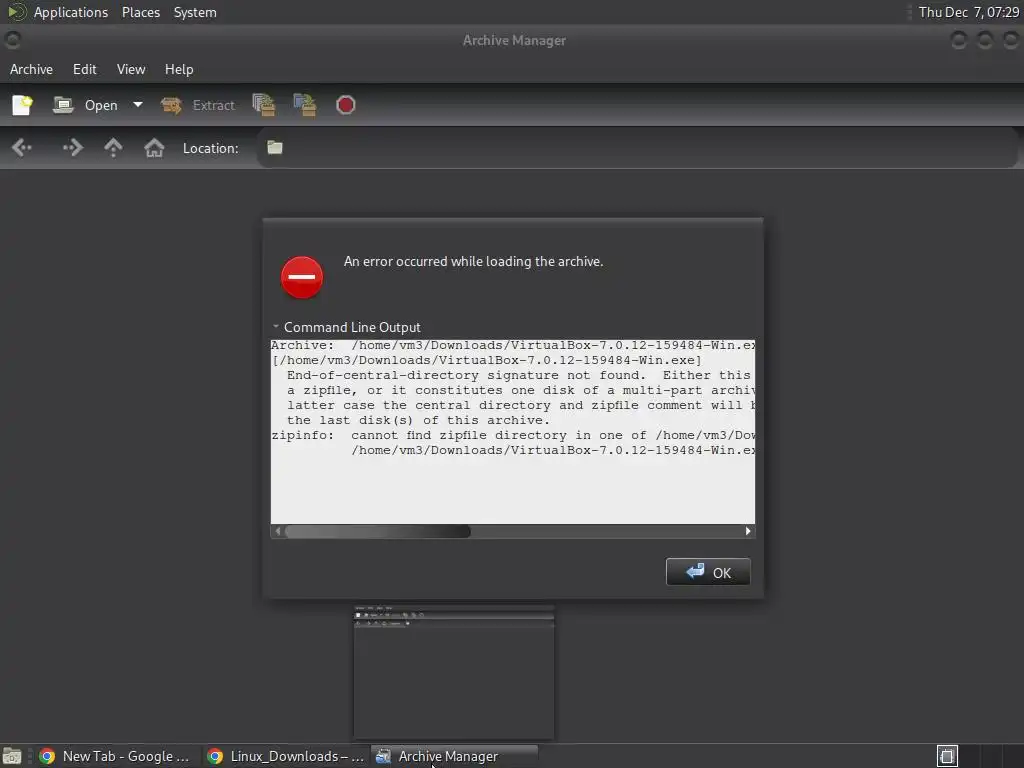Click the scrollbar left arrow in output

click(x=278, y=531)
